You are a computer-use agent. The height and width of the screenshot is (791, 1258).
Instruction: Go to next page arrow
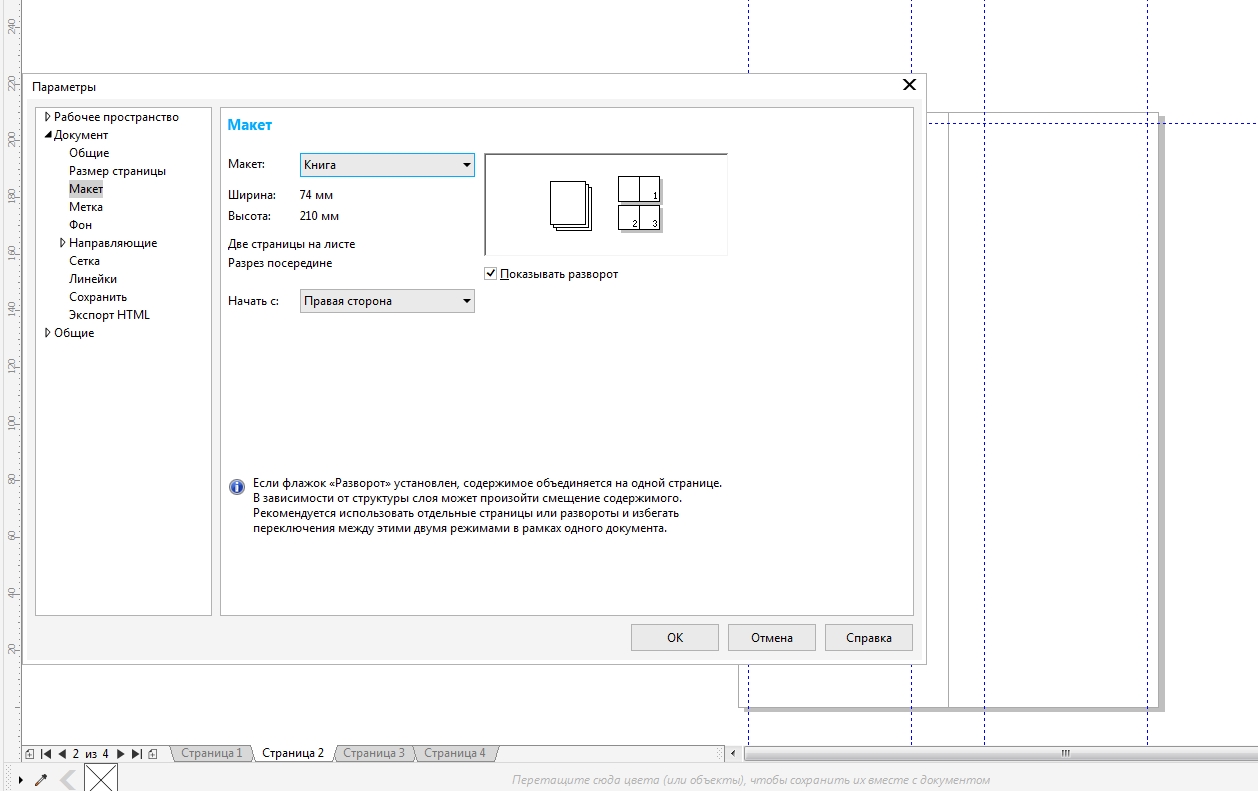point(120,753)
